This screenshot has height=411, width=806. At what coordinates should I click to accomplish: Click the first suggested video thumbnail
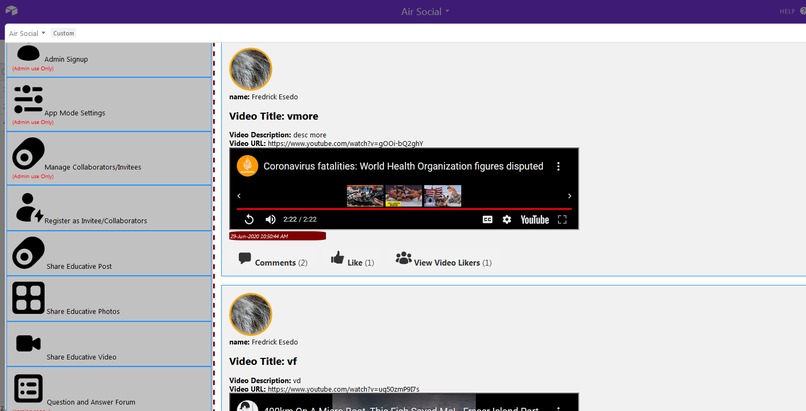coord(365,196)
